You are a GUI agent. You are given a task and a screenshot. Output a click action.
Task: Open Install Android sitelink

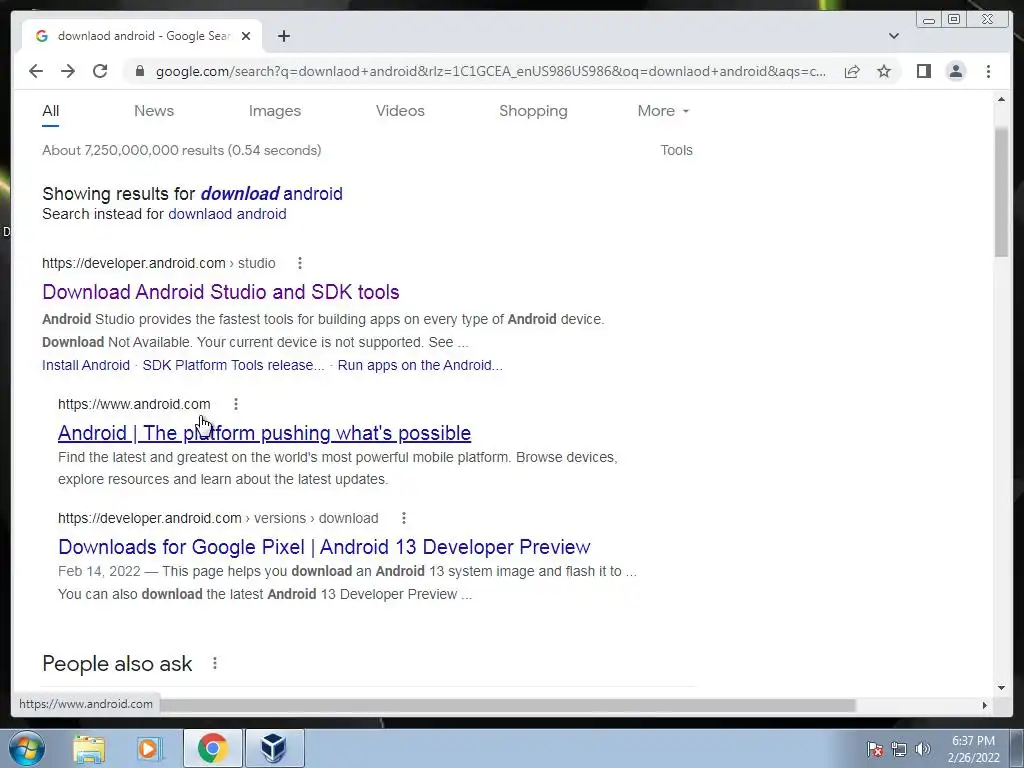[x=86, y=365]
